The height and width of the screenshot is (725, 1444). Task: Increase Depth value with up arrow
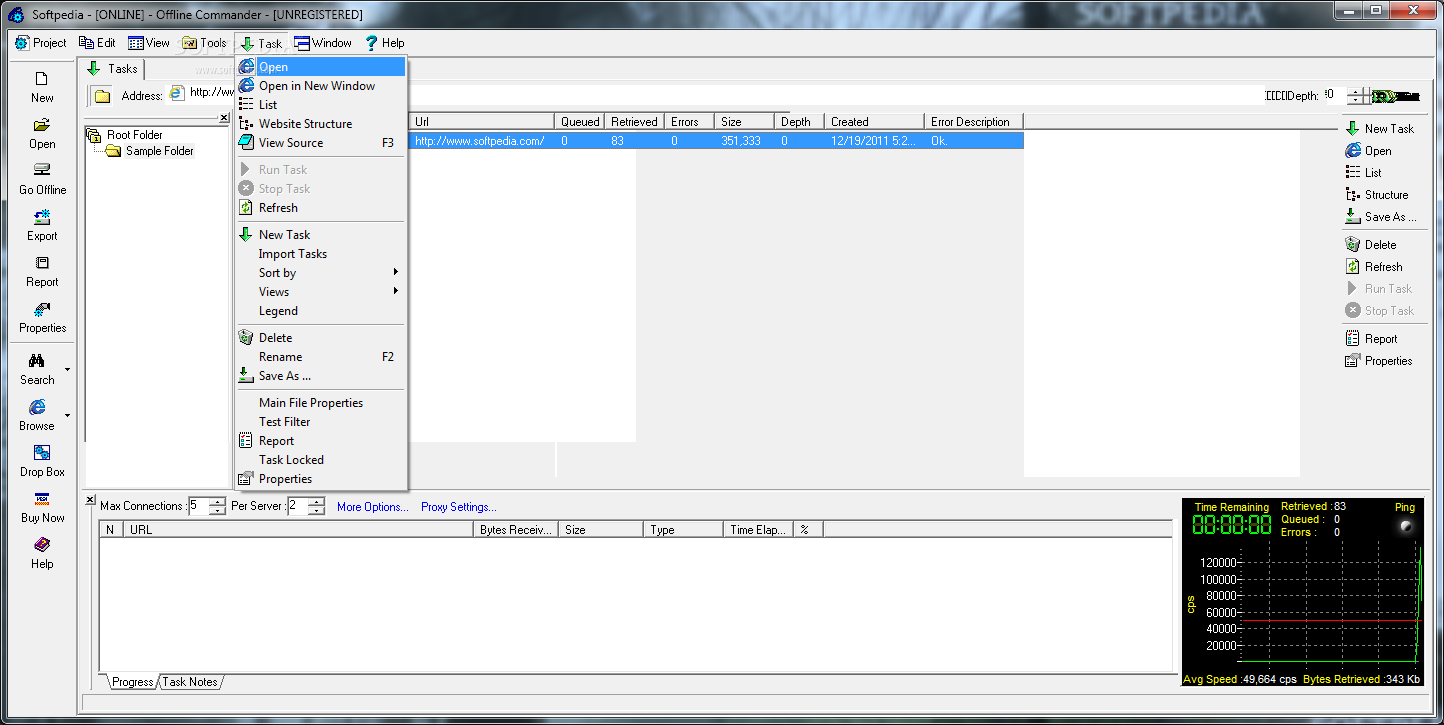coord(1354,92)
